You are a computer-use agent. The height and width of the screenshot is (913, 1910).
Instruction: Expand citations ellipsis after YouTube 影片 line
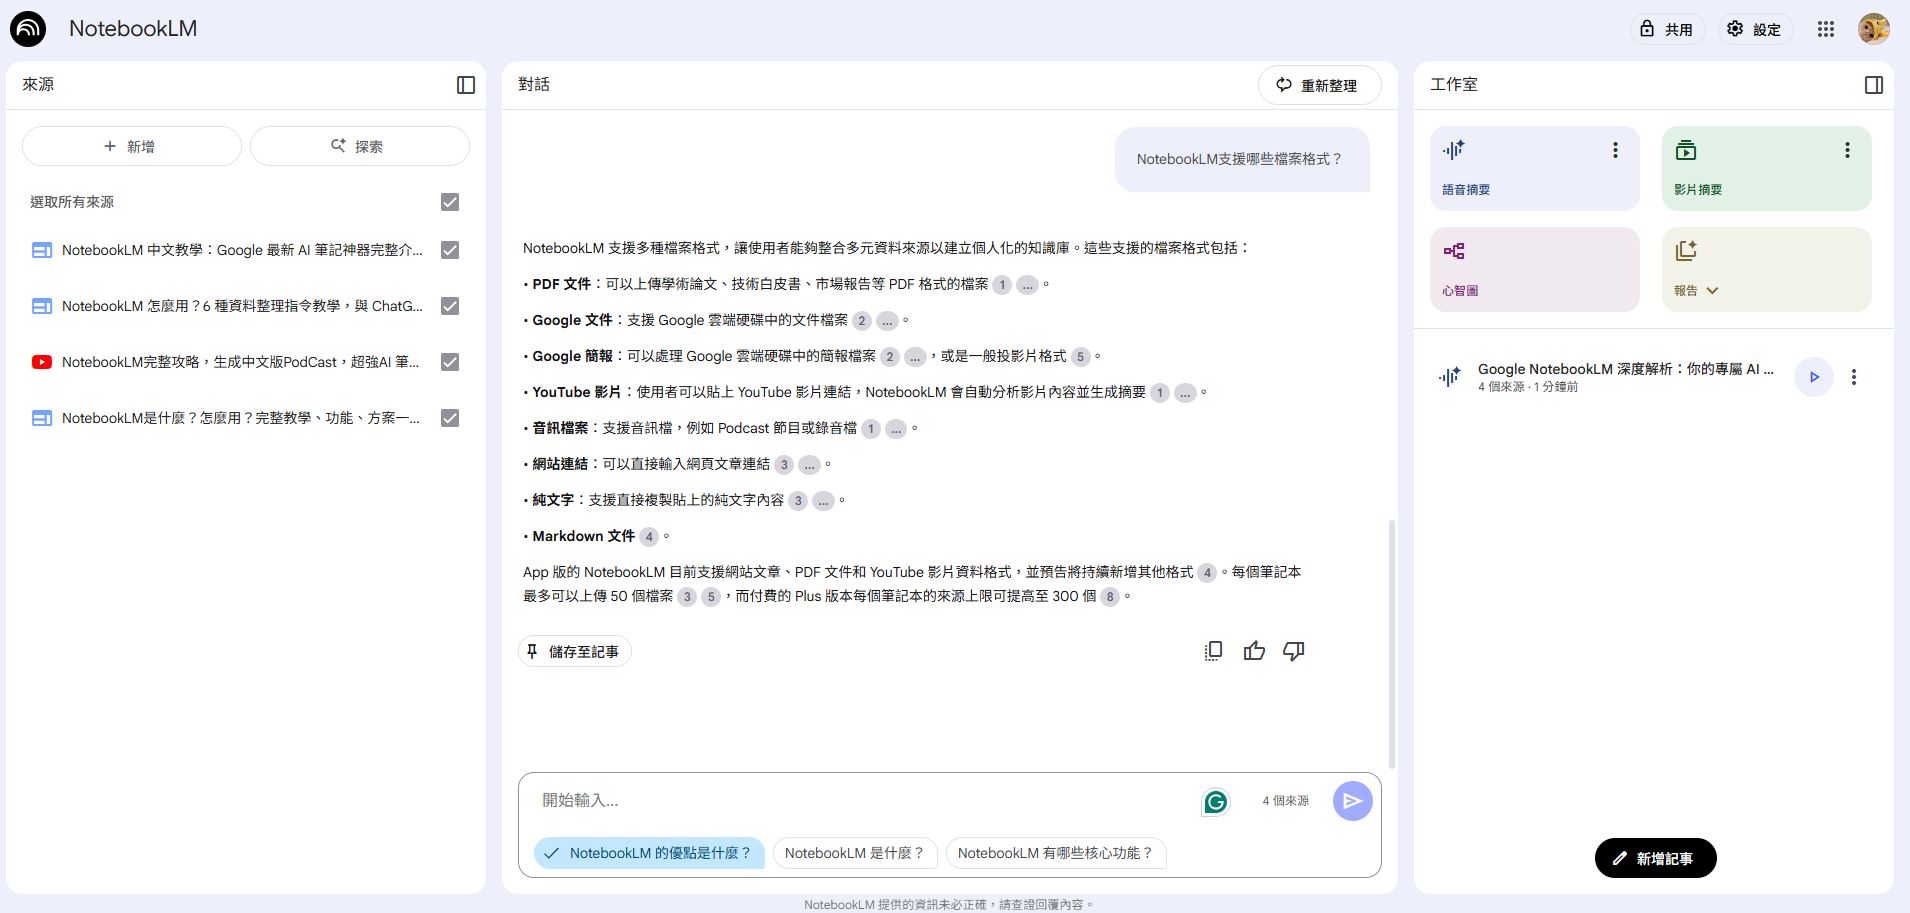[1185, 393]
